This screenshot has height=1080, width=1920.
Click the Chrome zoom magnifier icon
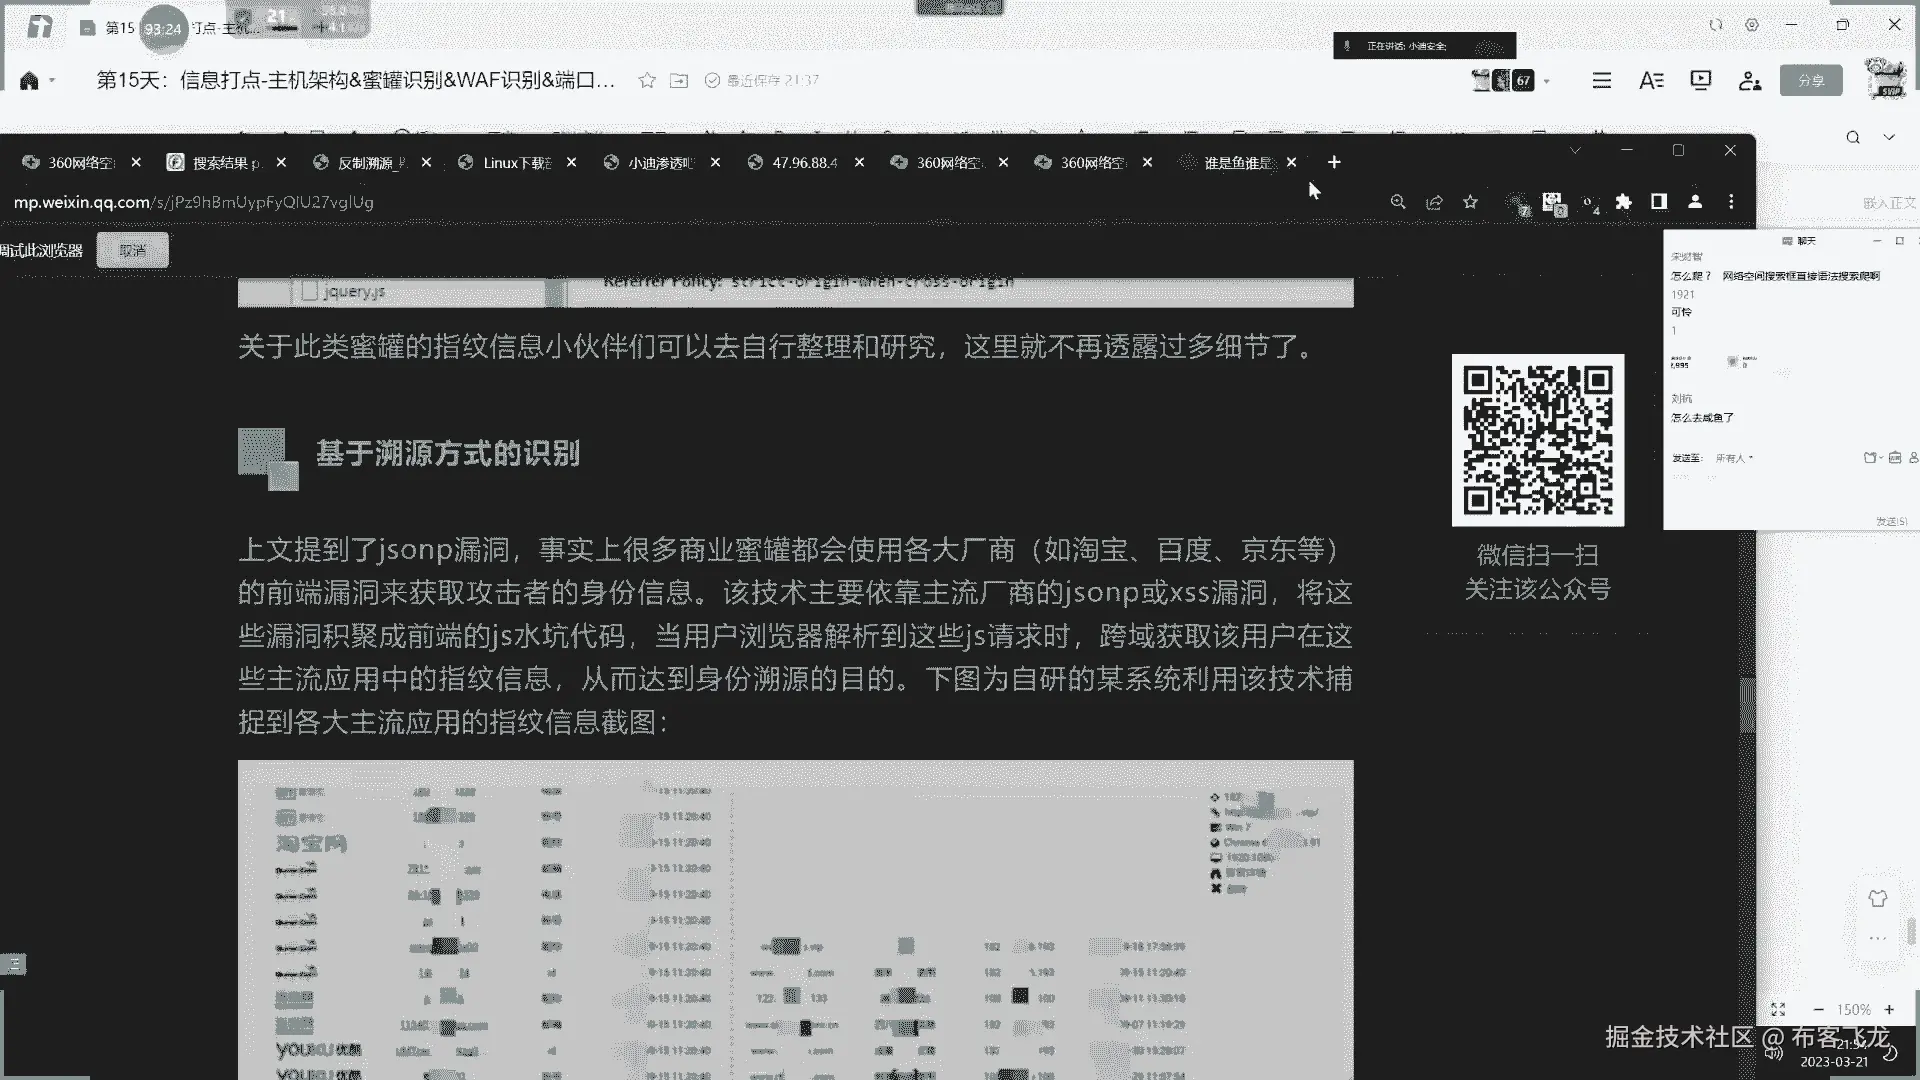point(1398,202)
